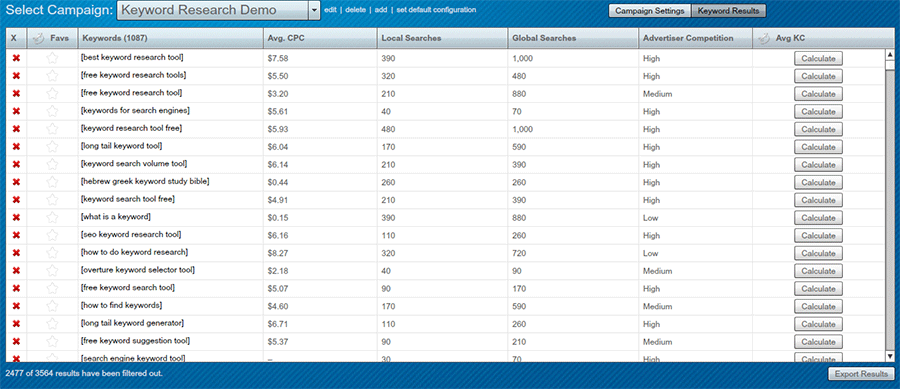900x389 pixels.
Task: Click Export Results button
Action: tap(861, 374)
